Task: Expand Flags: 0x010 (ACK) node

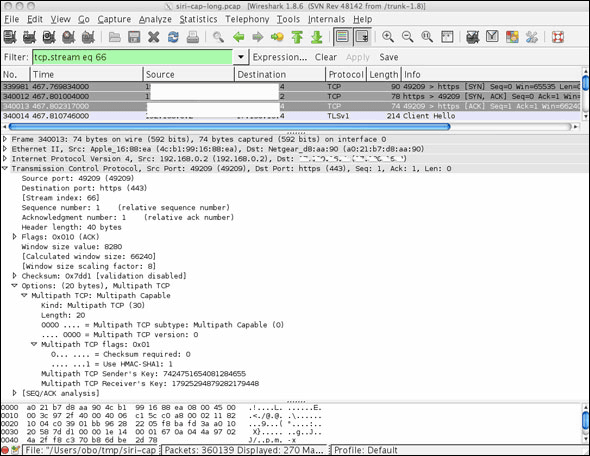Action: pos(15,237)
